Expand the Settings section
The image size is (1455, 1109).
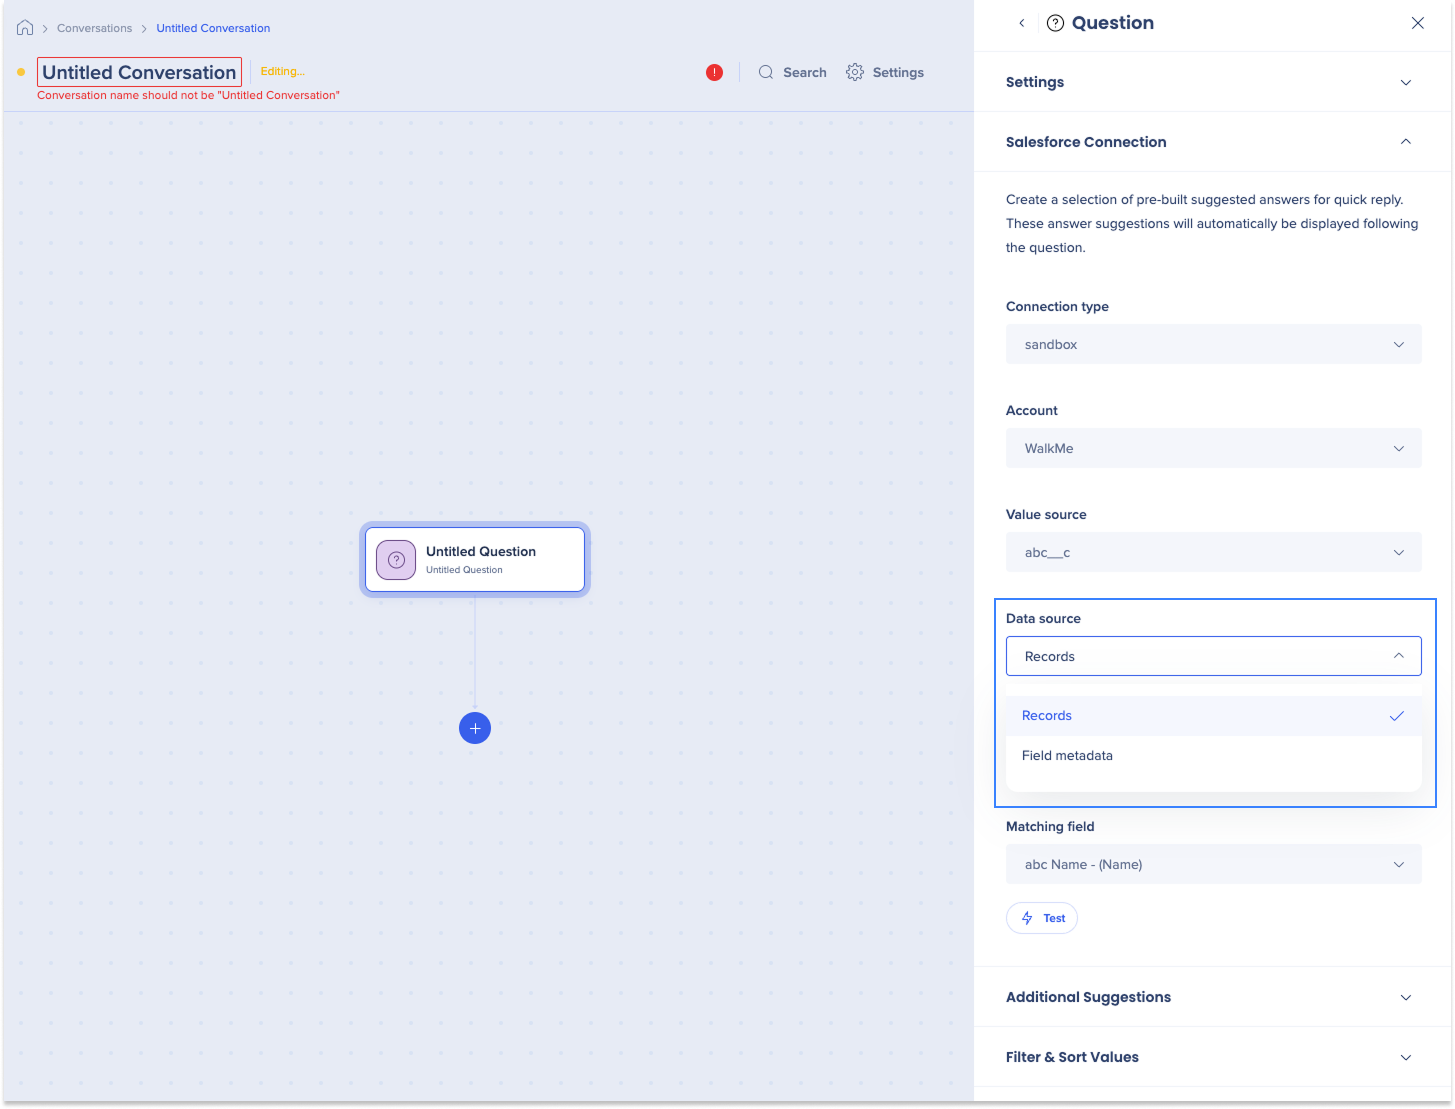point(1212,82)
